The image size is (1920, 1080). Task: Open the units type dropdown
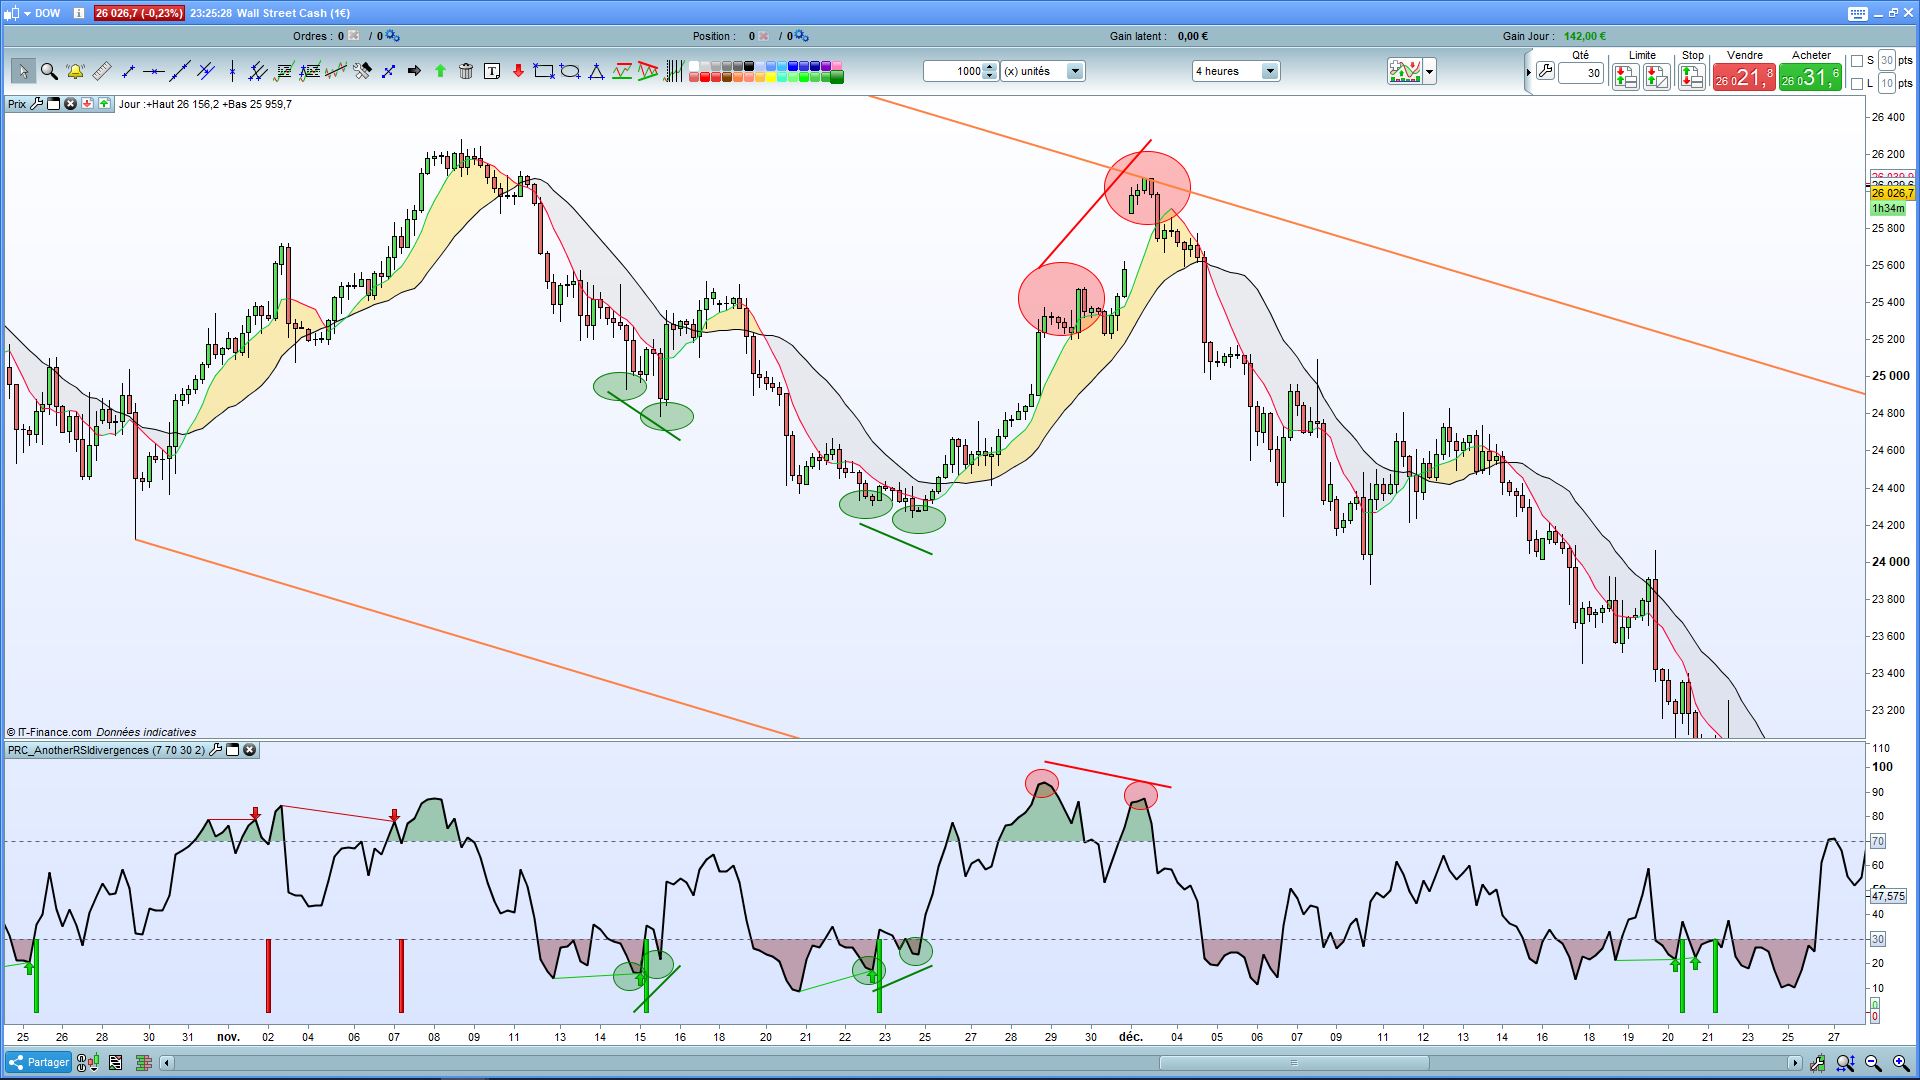[x=1075, y=71]
